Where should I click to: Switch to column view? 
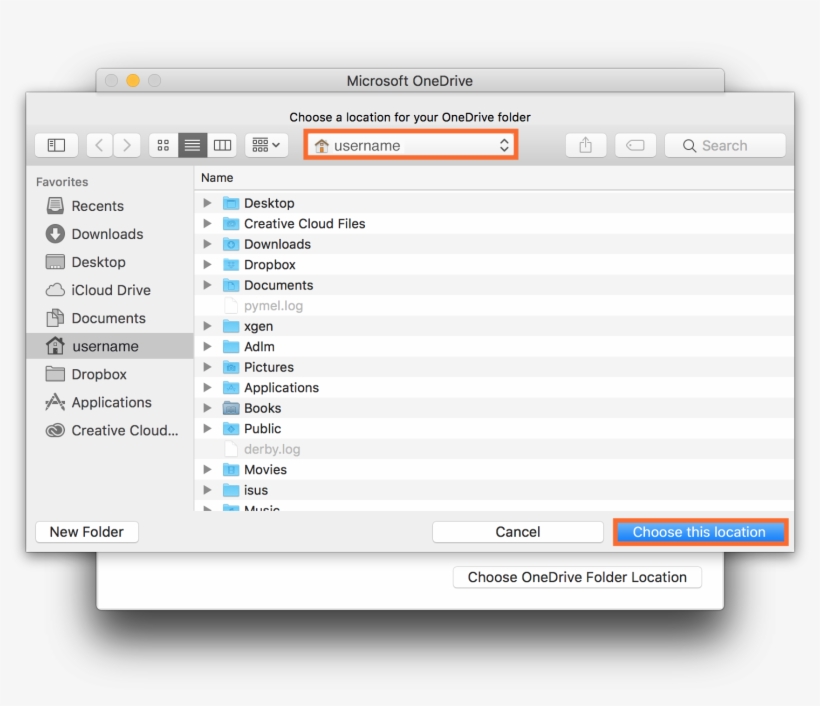(222, 144)
